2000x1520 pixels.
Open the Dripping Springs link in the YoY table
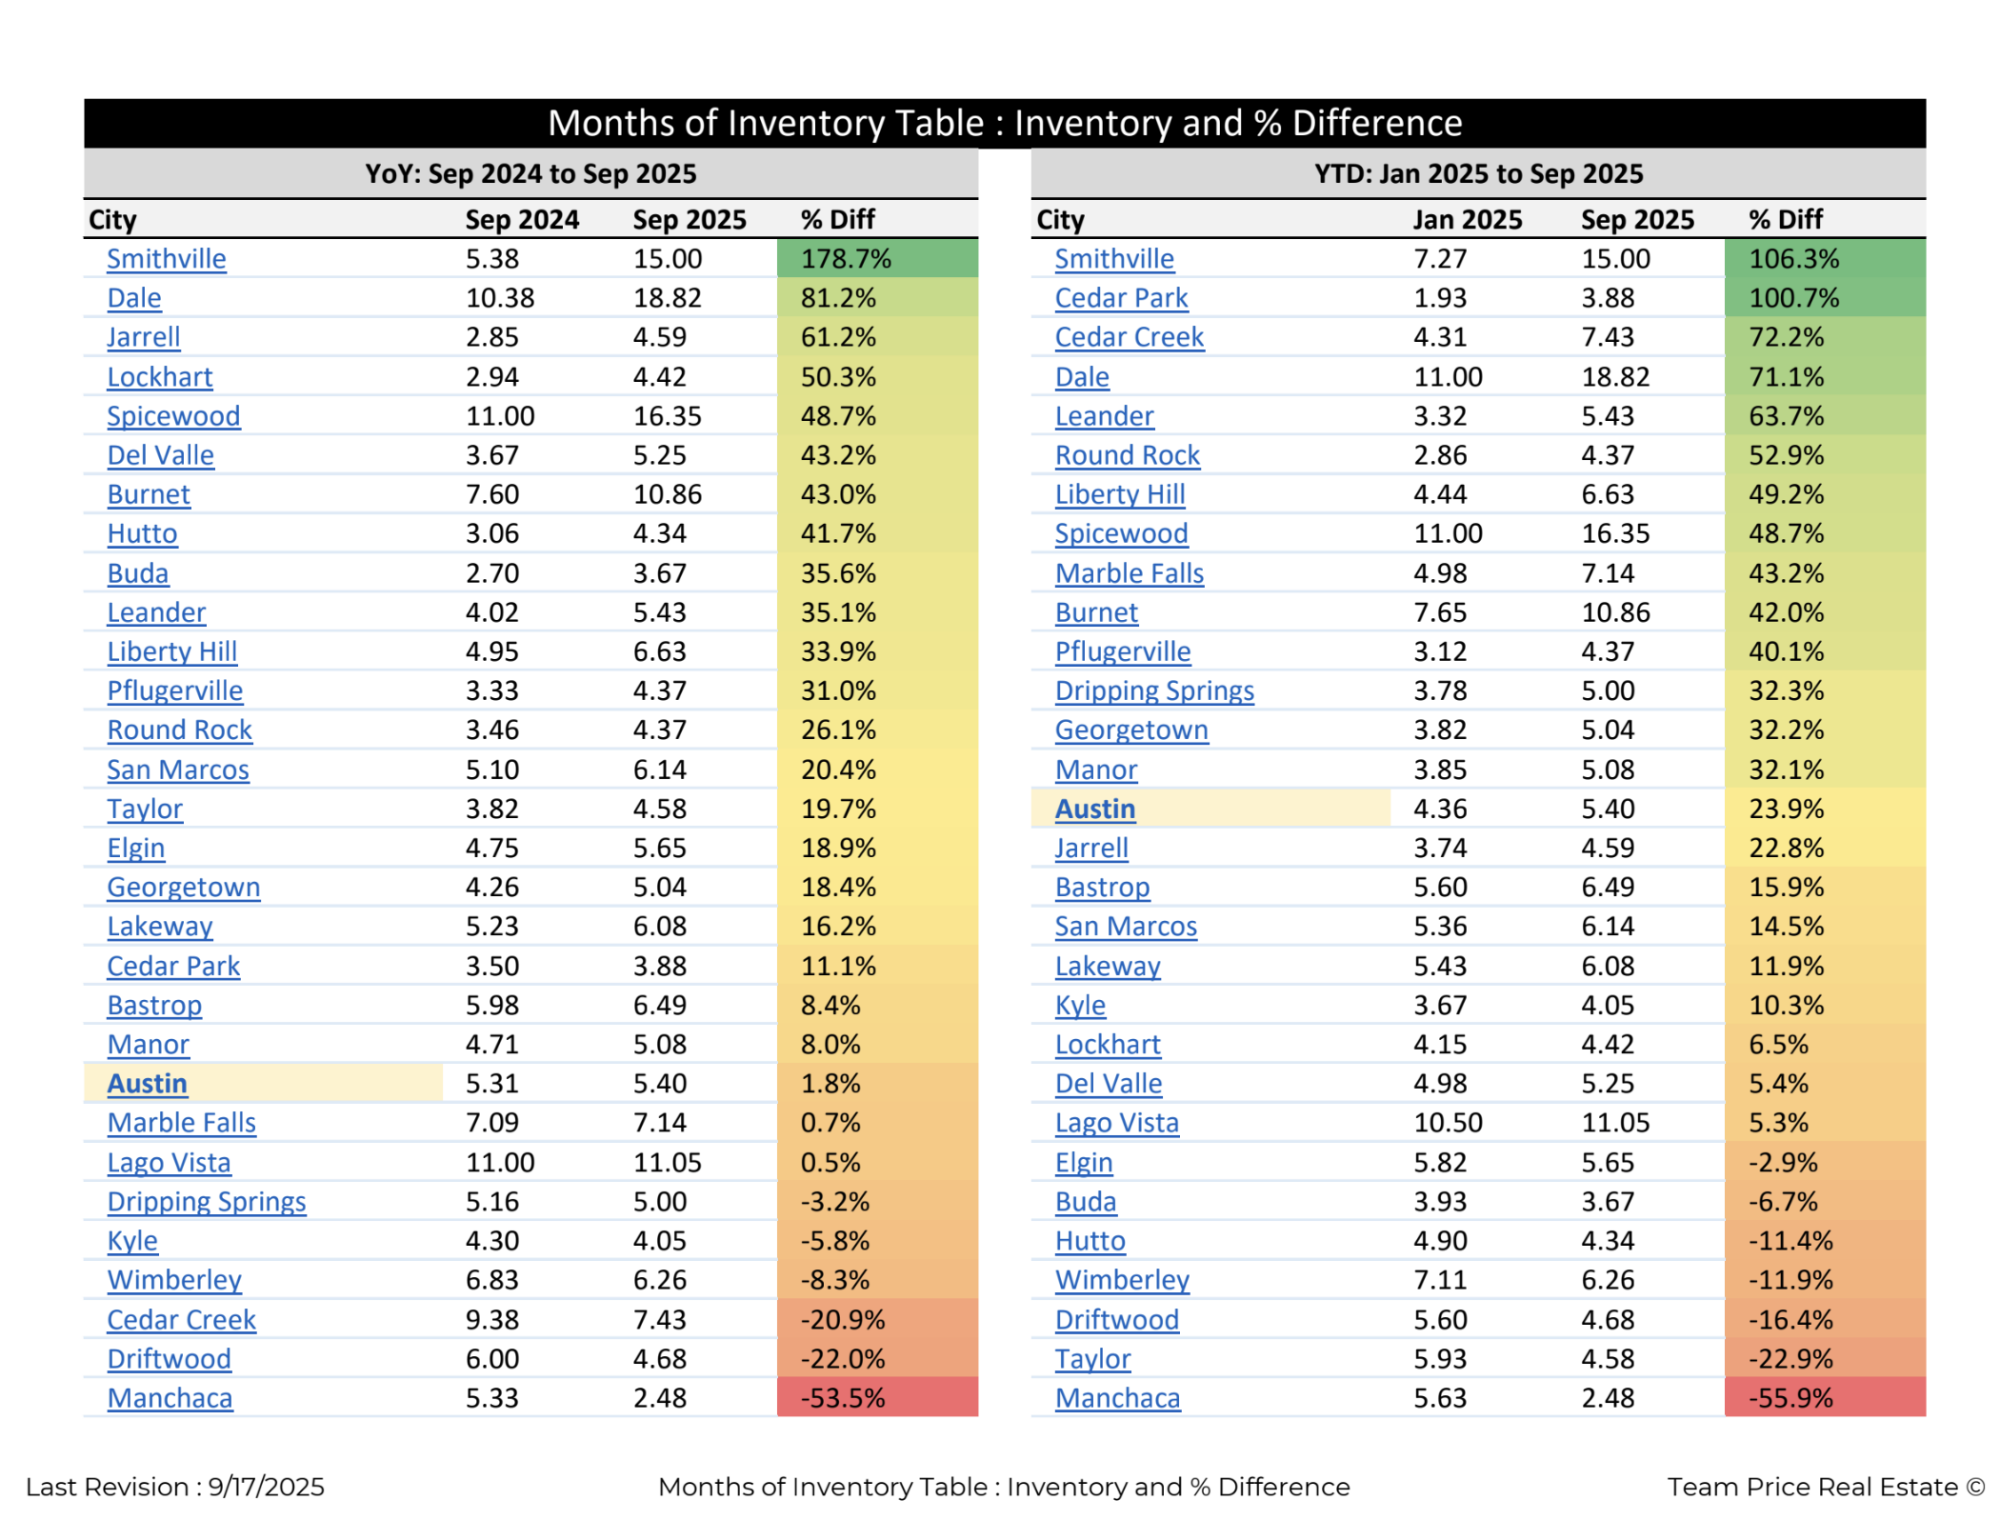click(206, 1202)
